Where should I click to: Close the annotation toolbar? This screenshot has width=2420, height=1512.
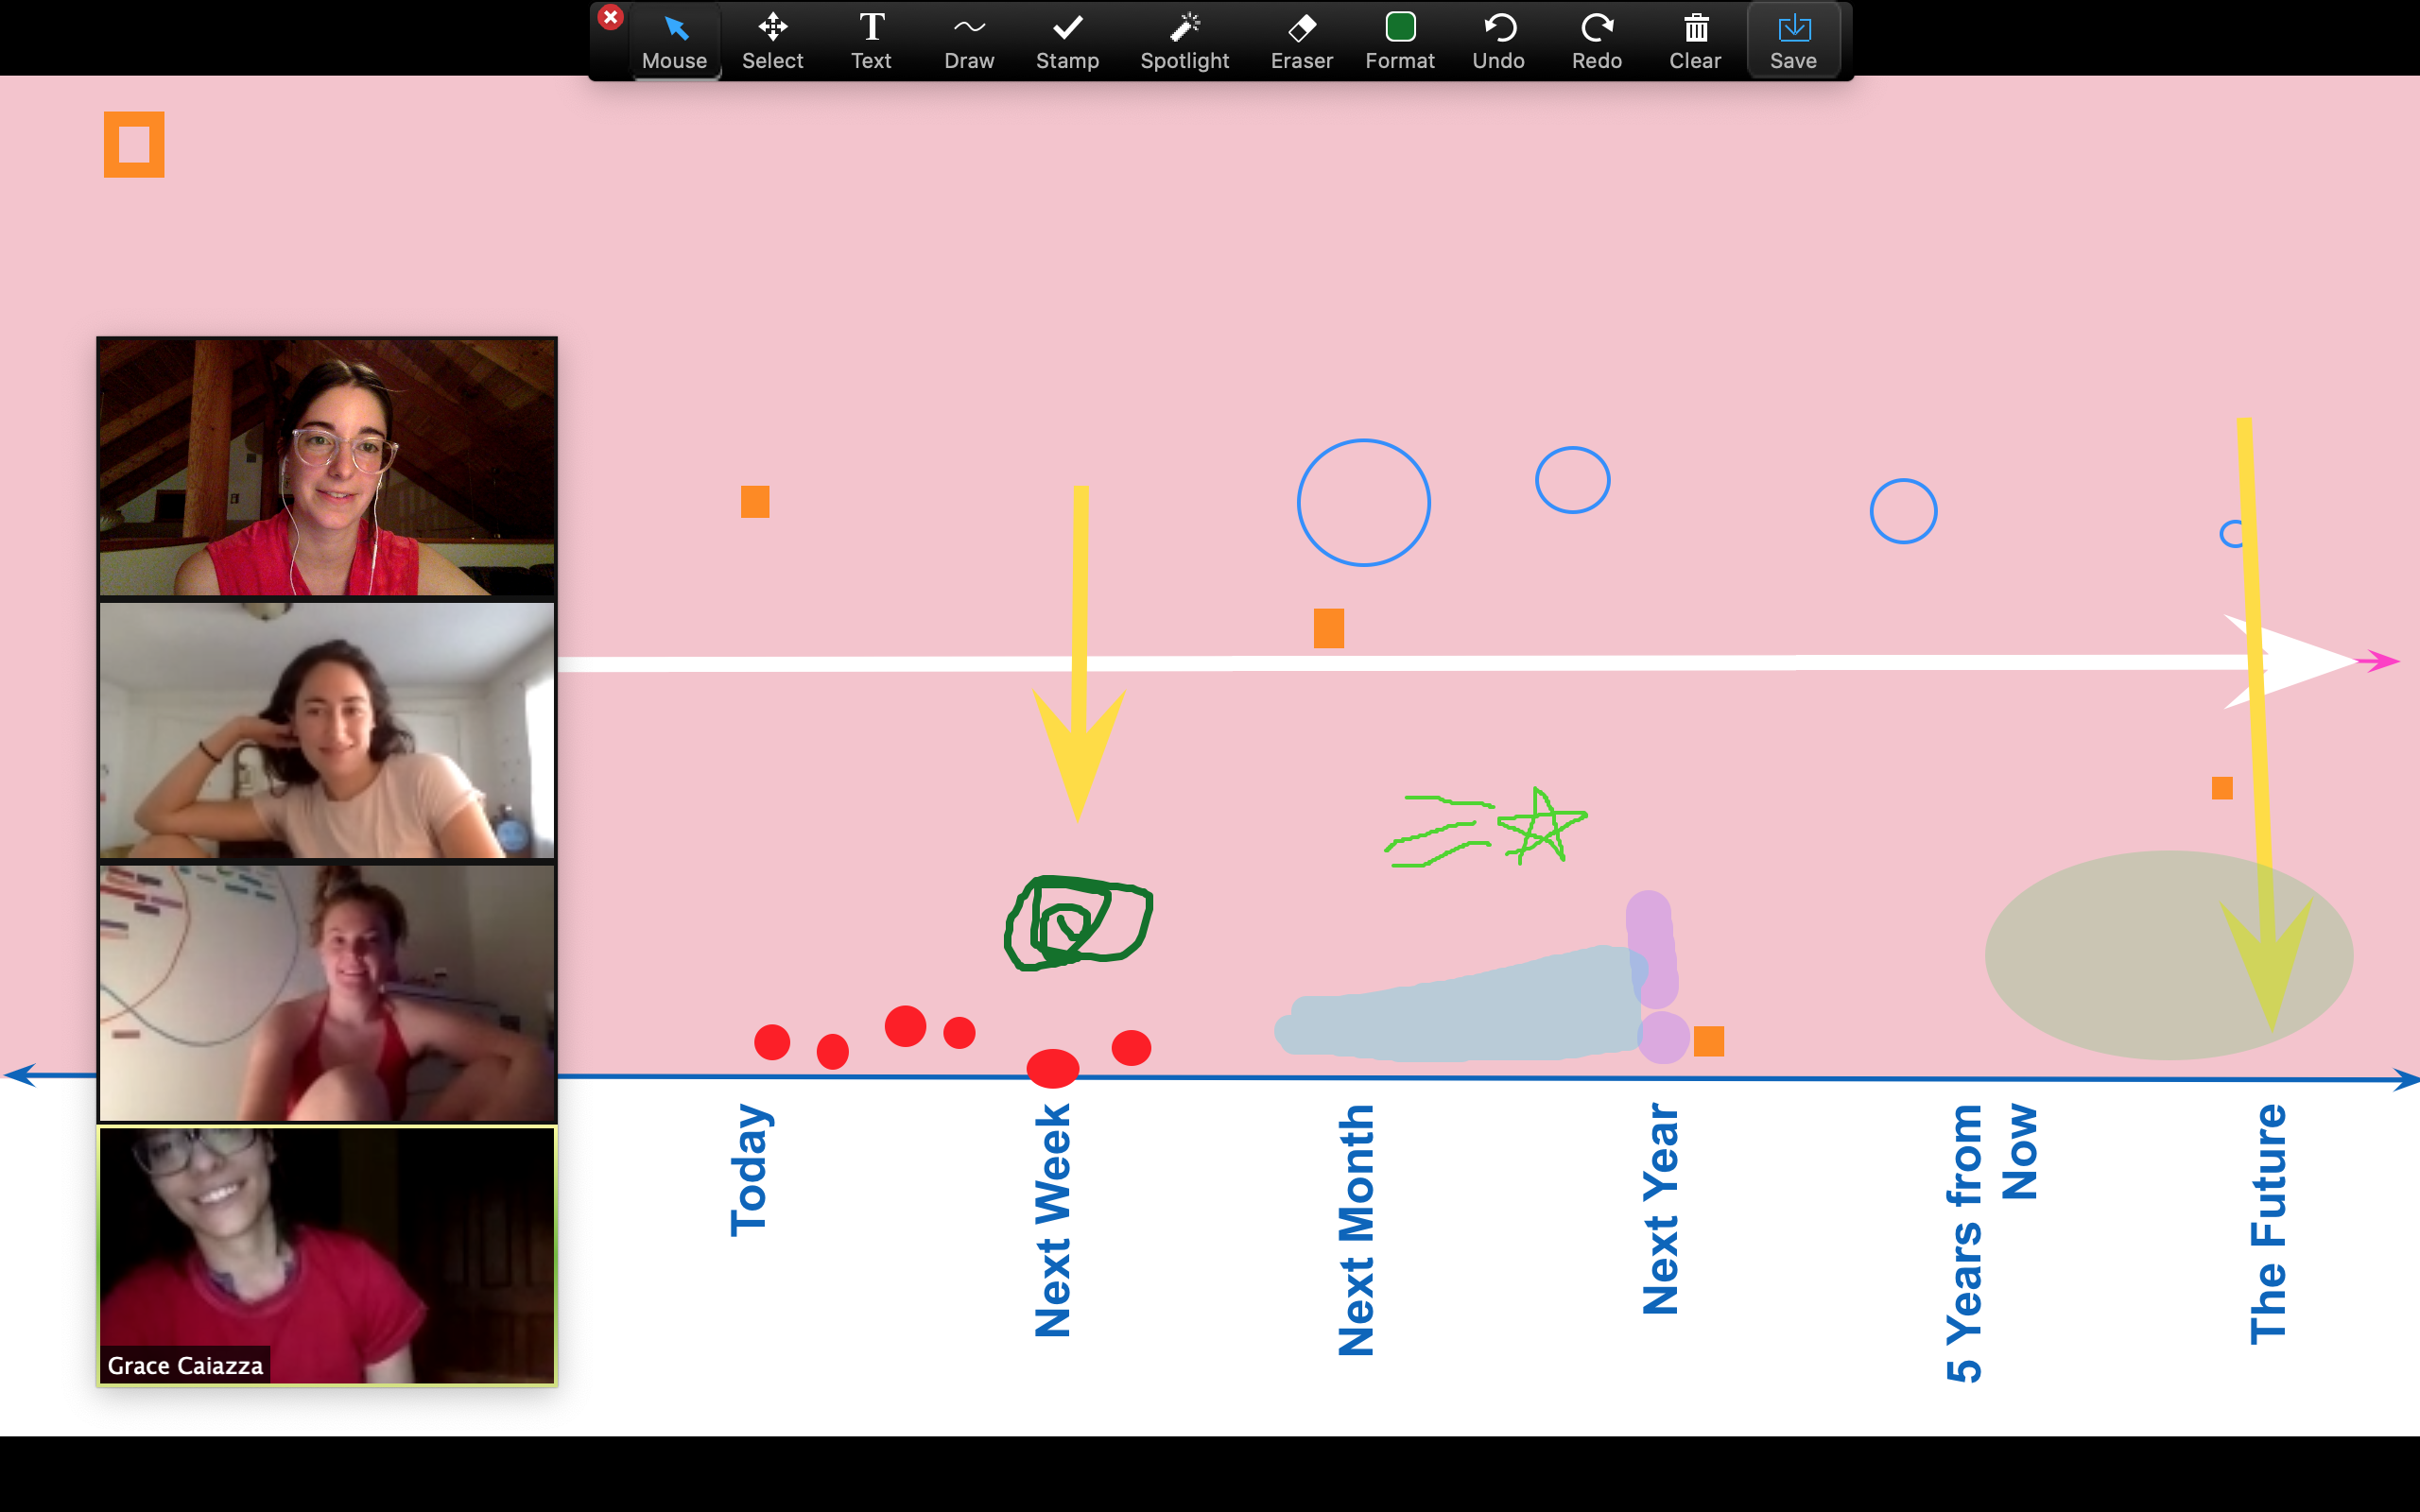click(x=610, y=17)
